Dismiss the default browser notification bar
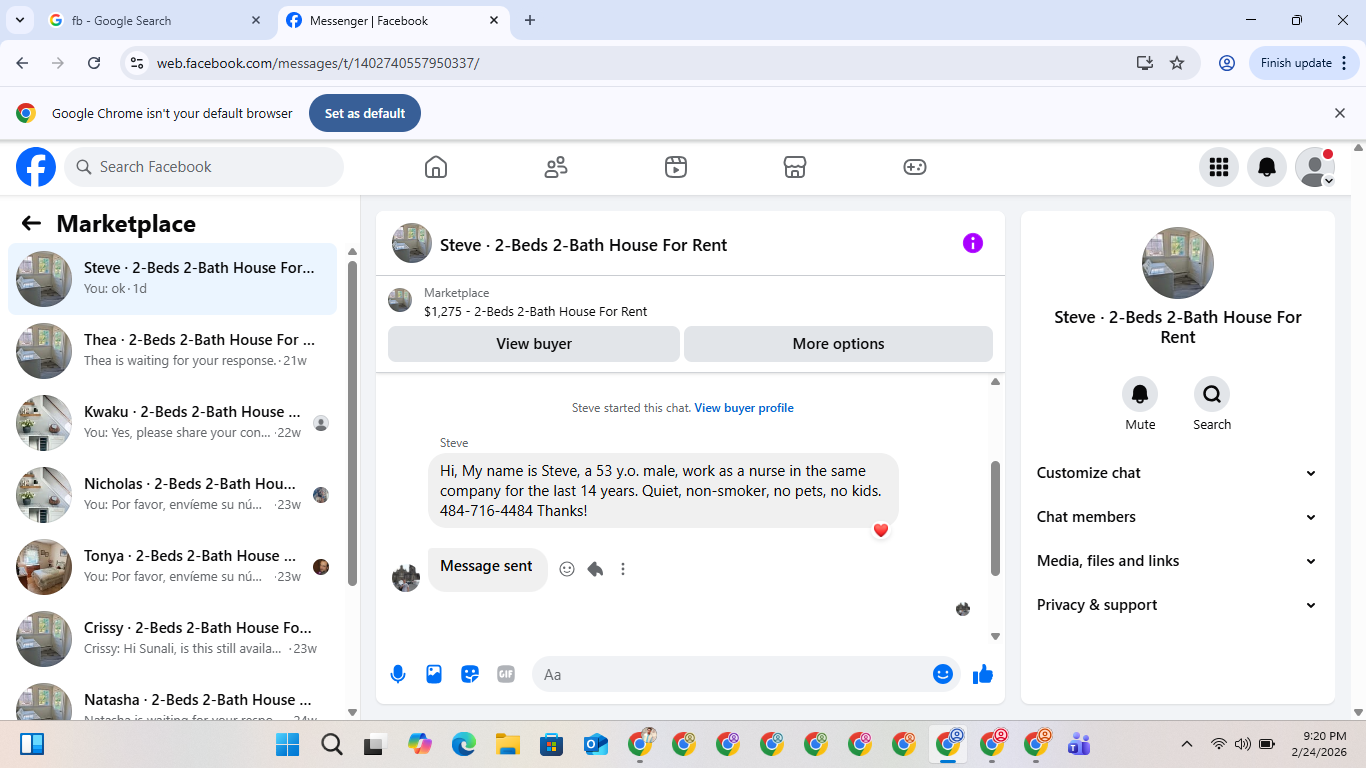 1340,113
